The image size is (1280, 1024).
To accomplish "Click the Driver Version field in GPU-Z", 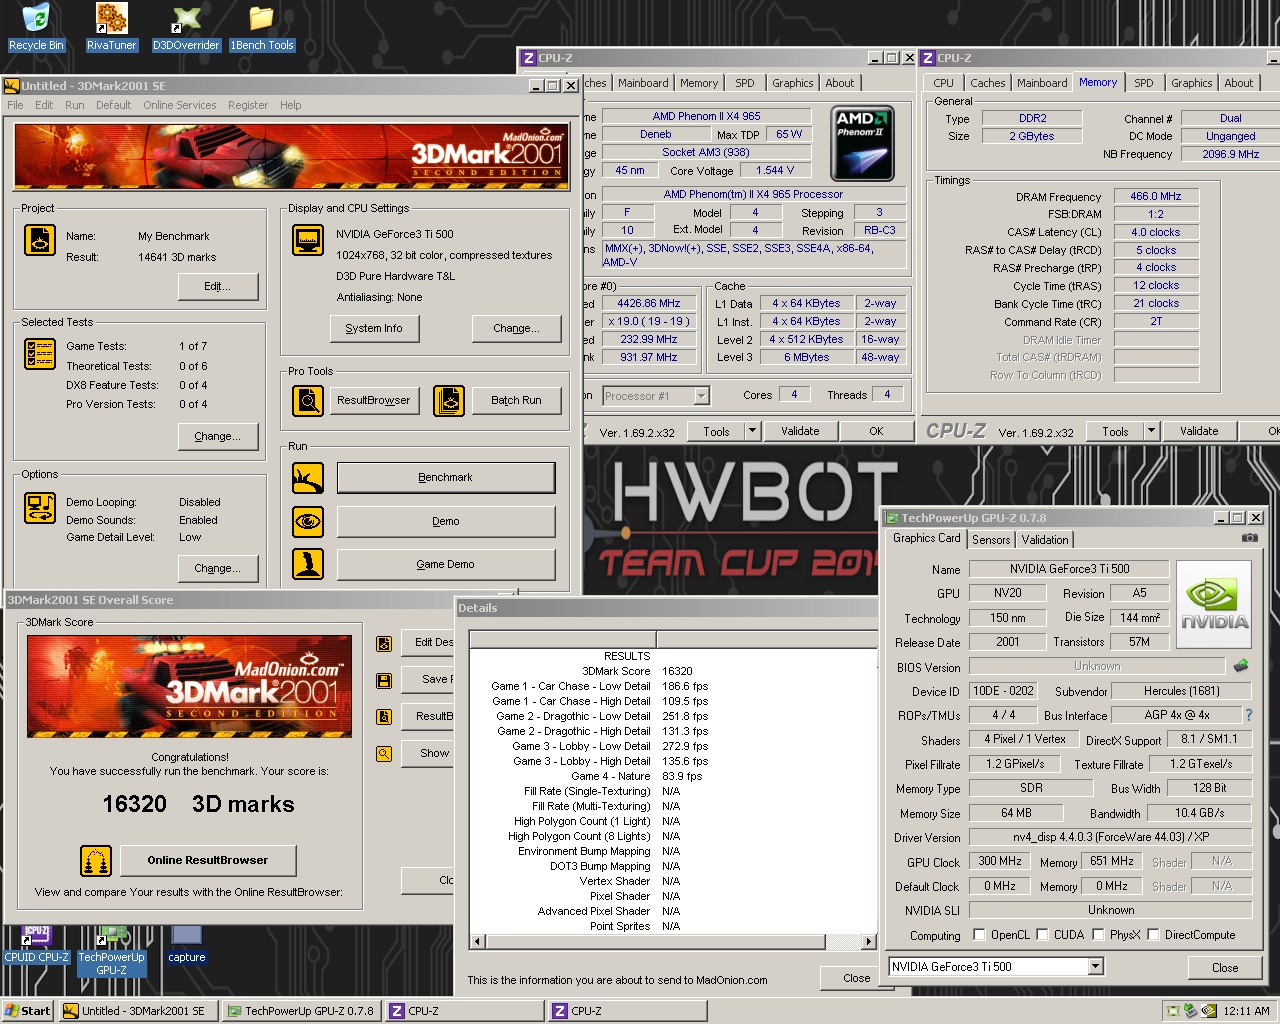I will point(1110,837).
